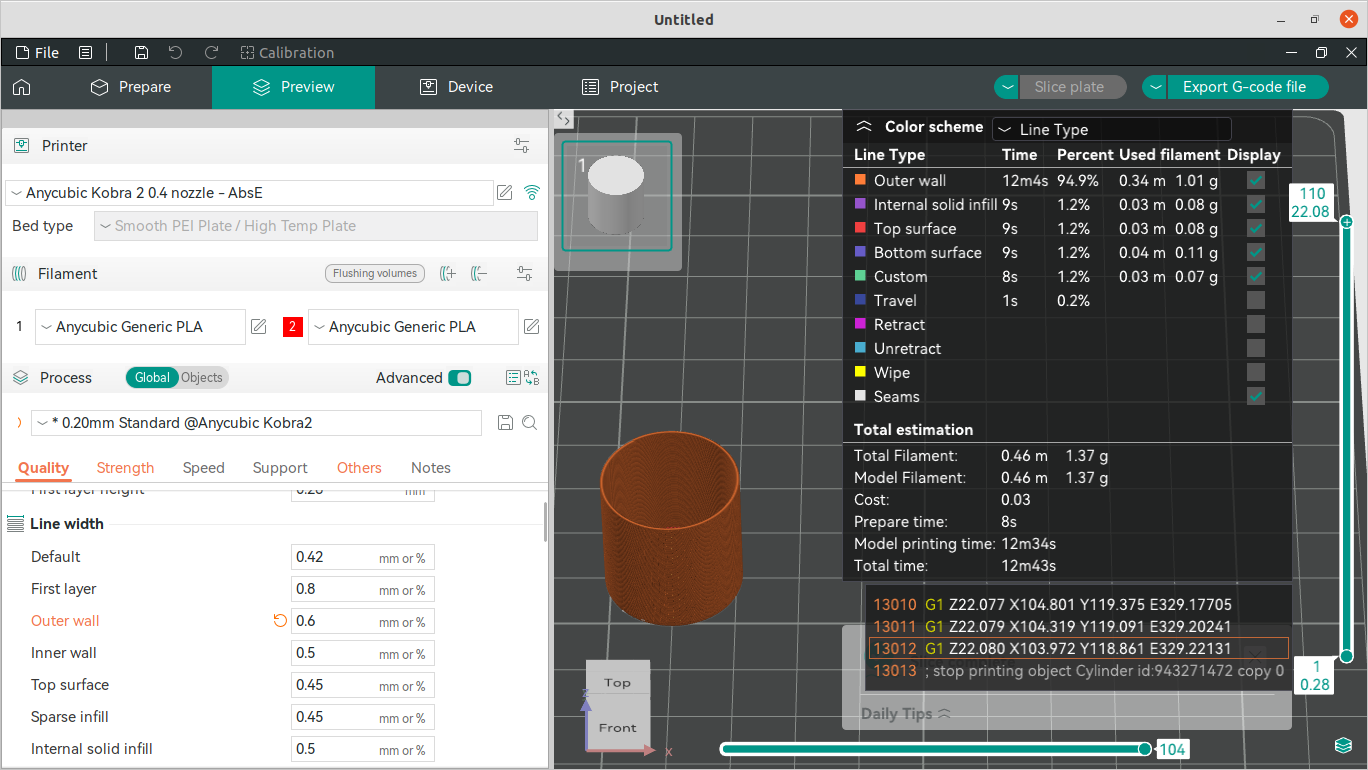Screen dimensions: 1368x770
Task: Click the Flushing volumes button
Action: tap(375, 273)
